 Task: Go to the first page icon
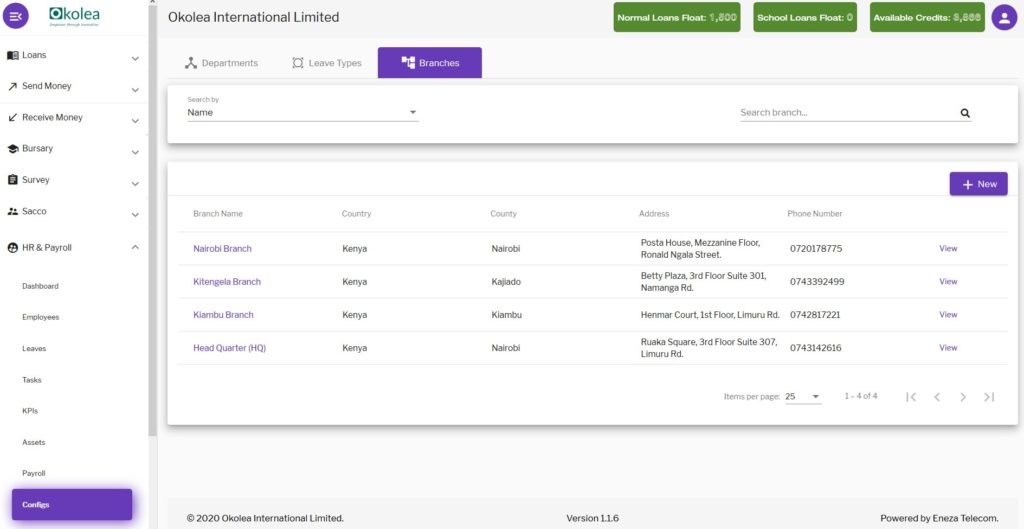click(x=911, y=397)
